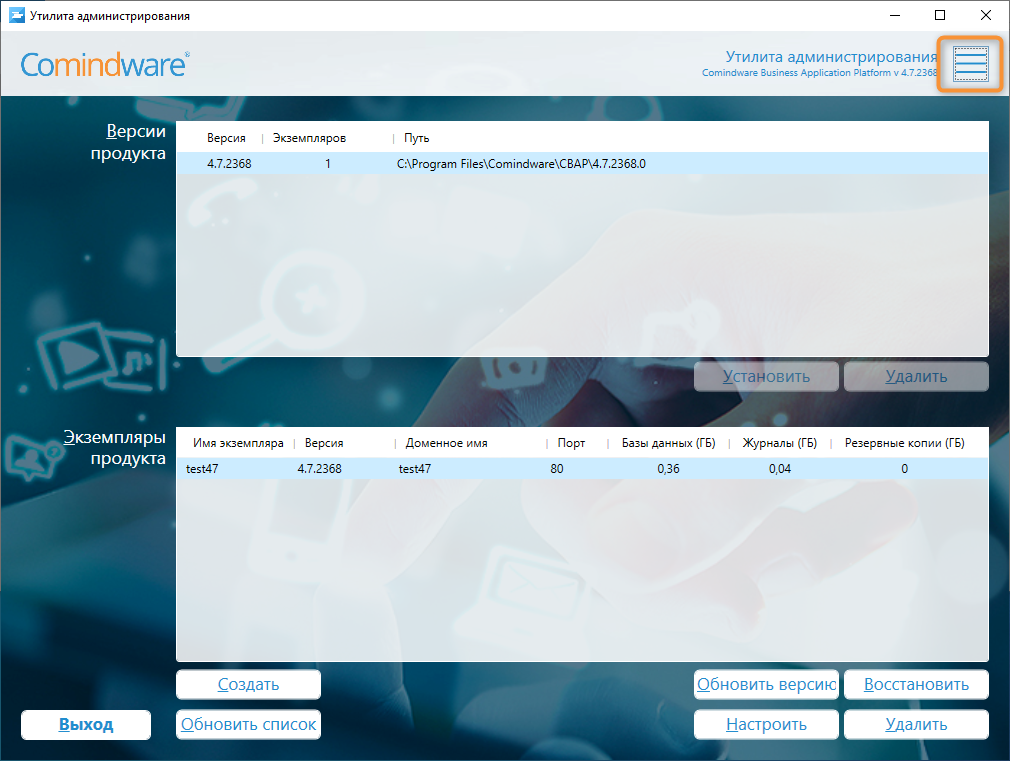Click logs size 0,04

click(x=779, y=468)
